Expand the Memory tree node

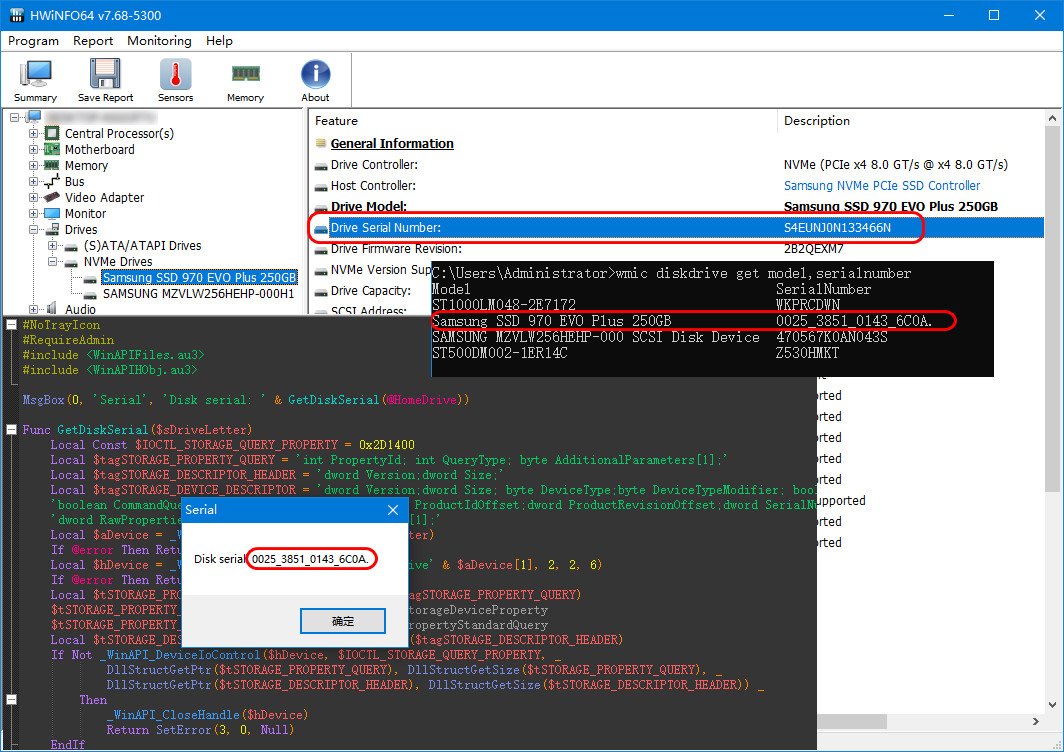(x=33, y=165)
